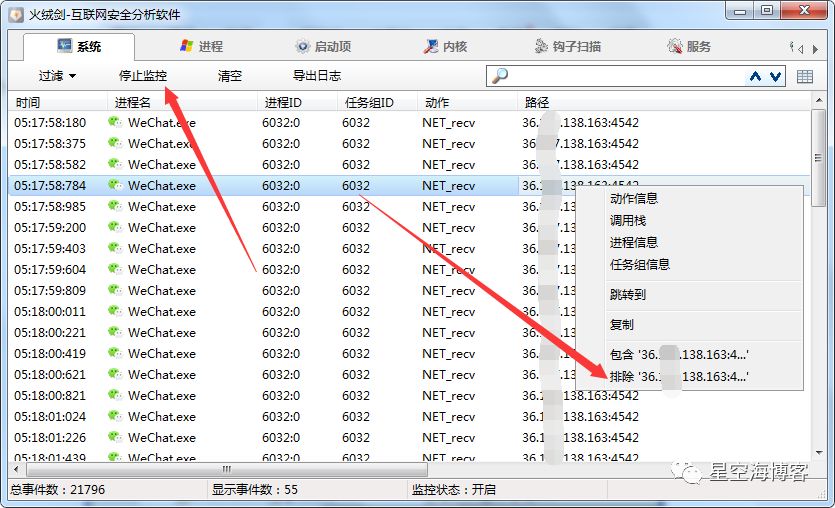
Task: Click WeChat icon in 05:18:01:024 row
Action: (x=115, y=416)
